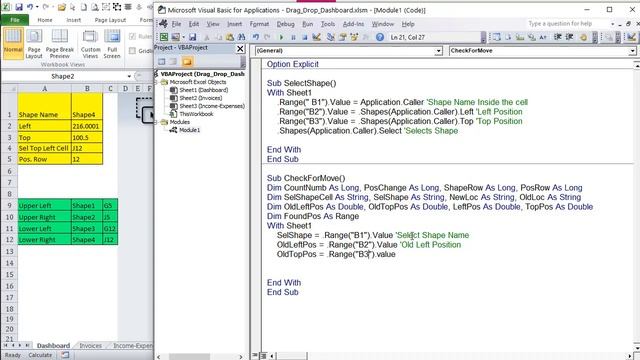Open the Window menu

(383, 24)
